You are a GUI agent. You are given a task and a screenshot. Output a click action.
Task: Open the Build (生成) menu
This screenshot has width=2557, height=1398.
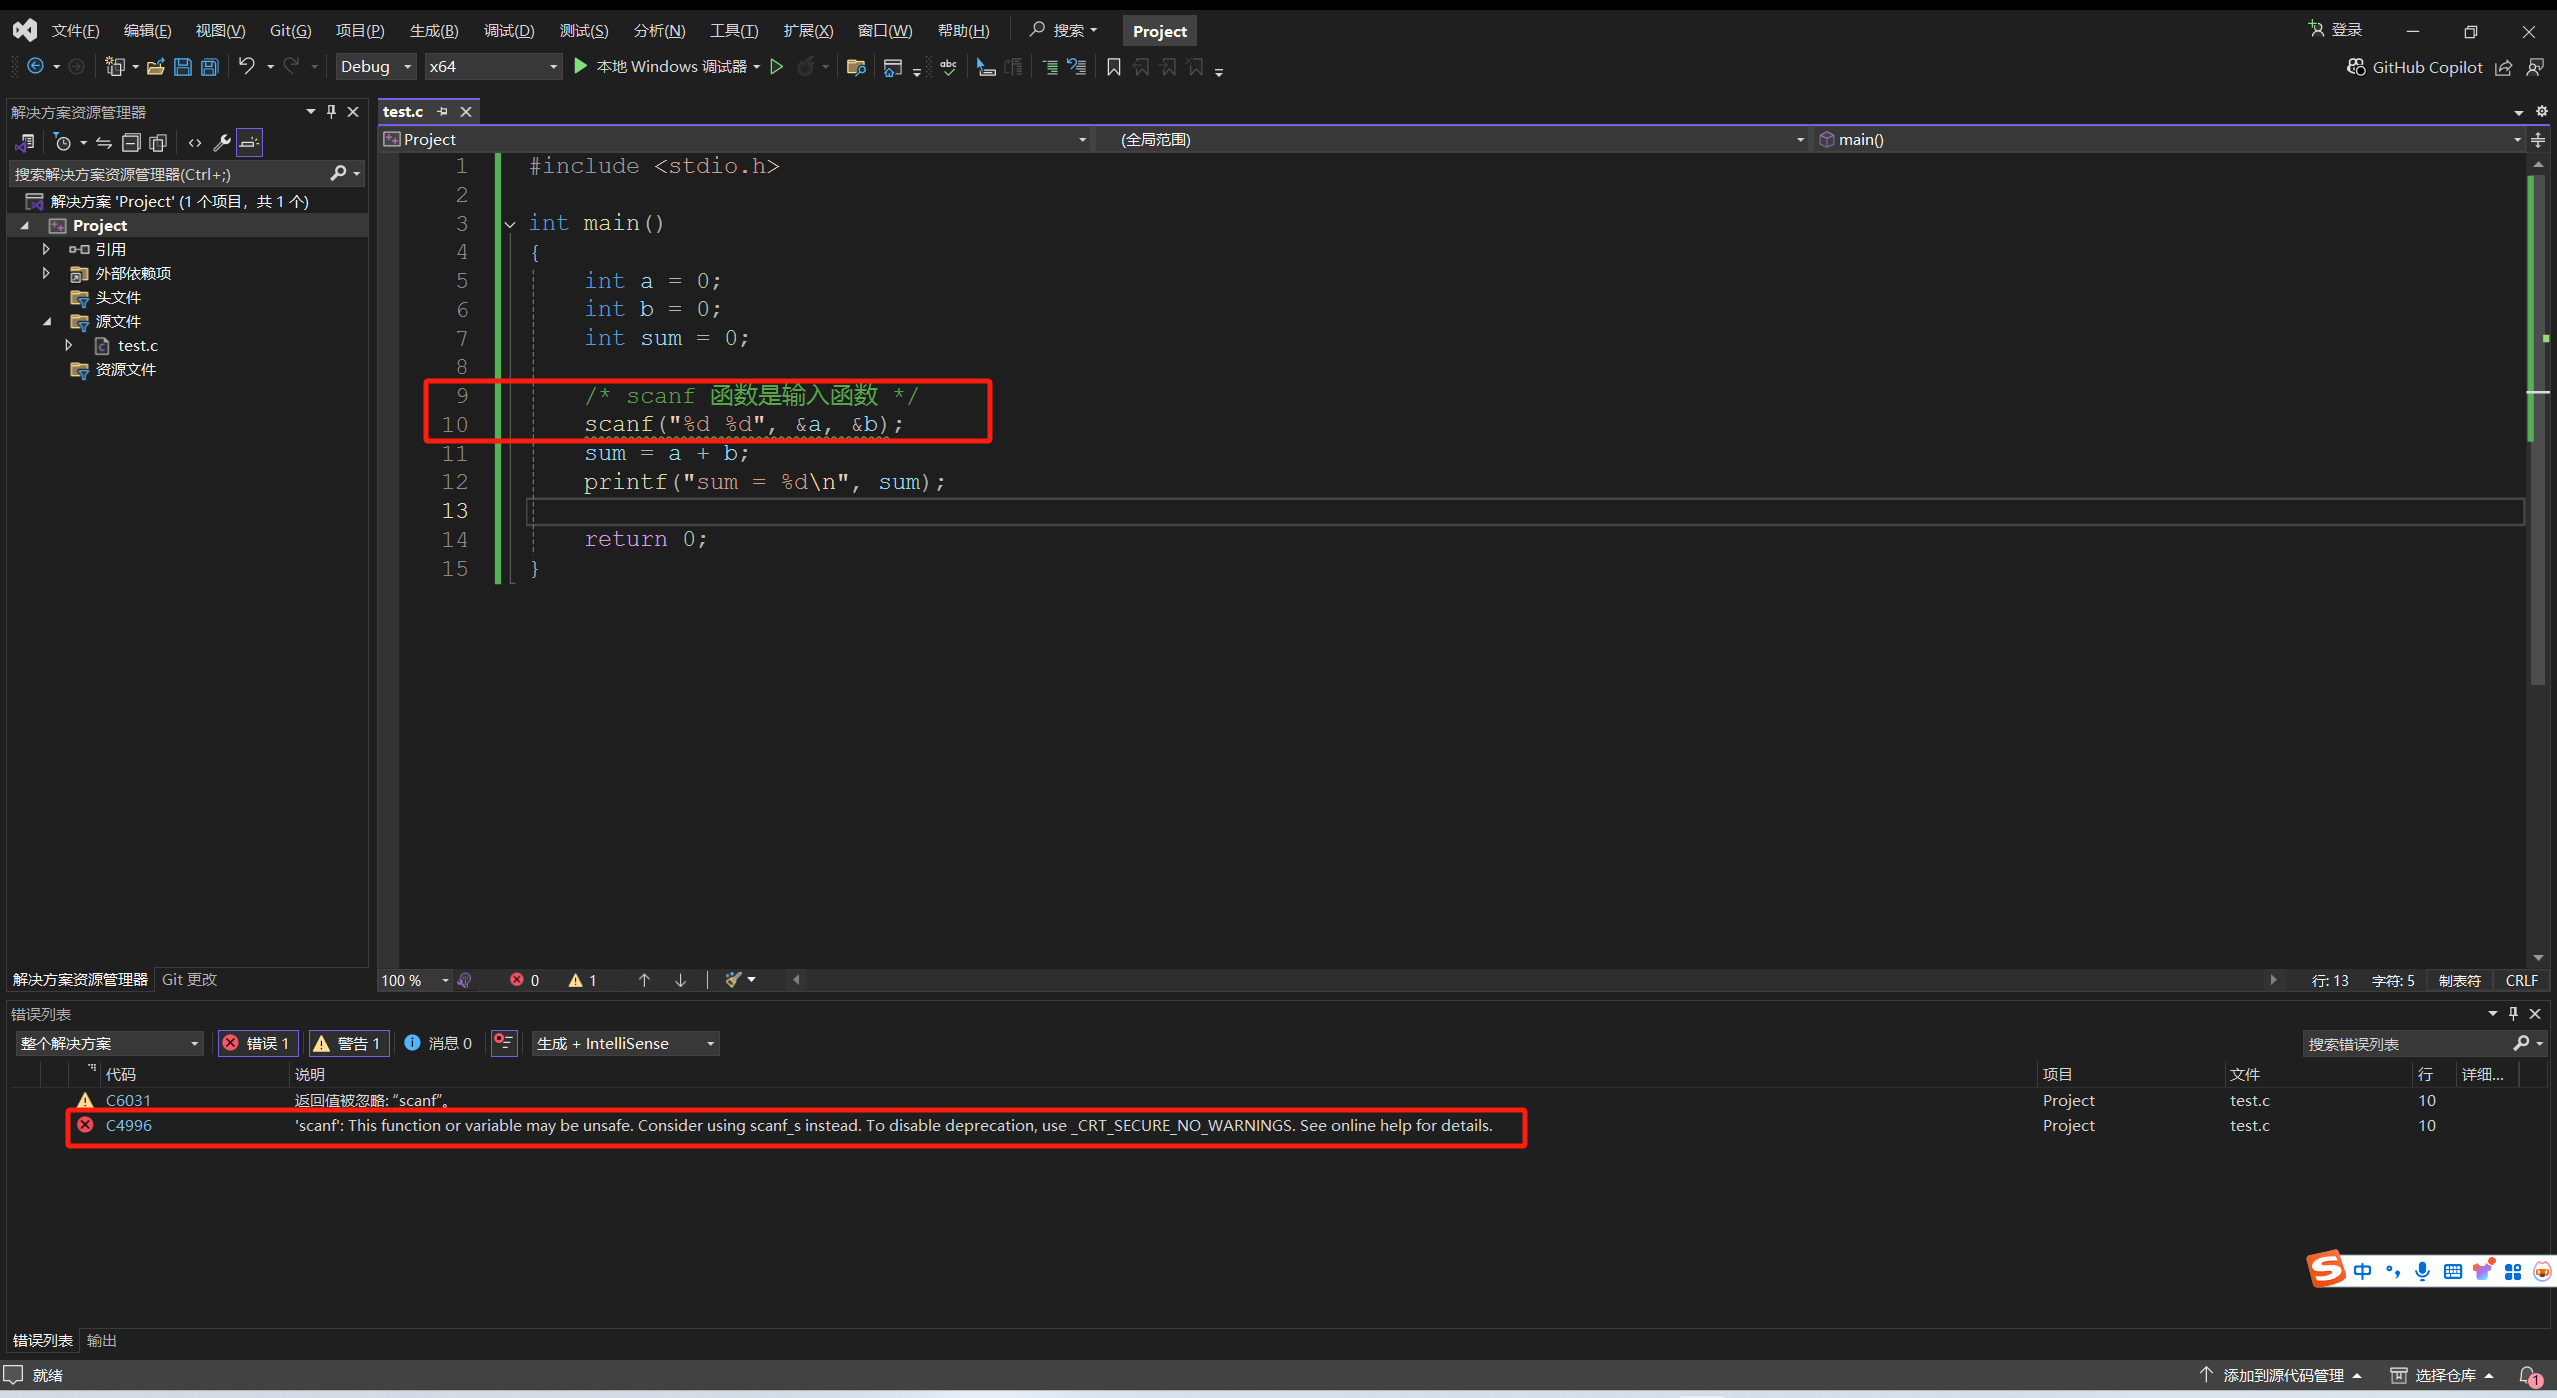coord(433,31)
